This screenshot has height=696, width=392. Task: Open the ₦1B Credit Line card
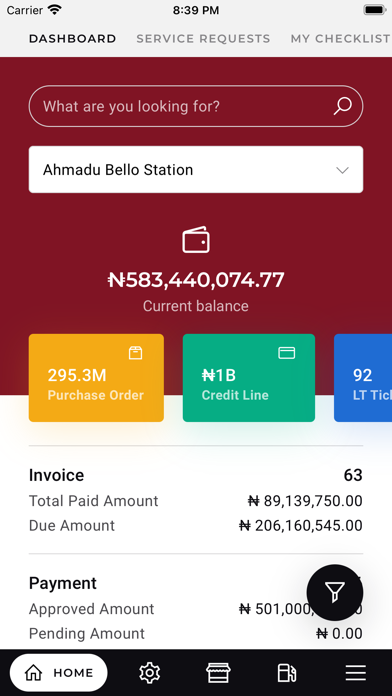click(249, 378)
